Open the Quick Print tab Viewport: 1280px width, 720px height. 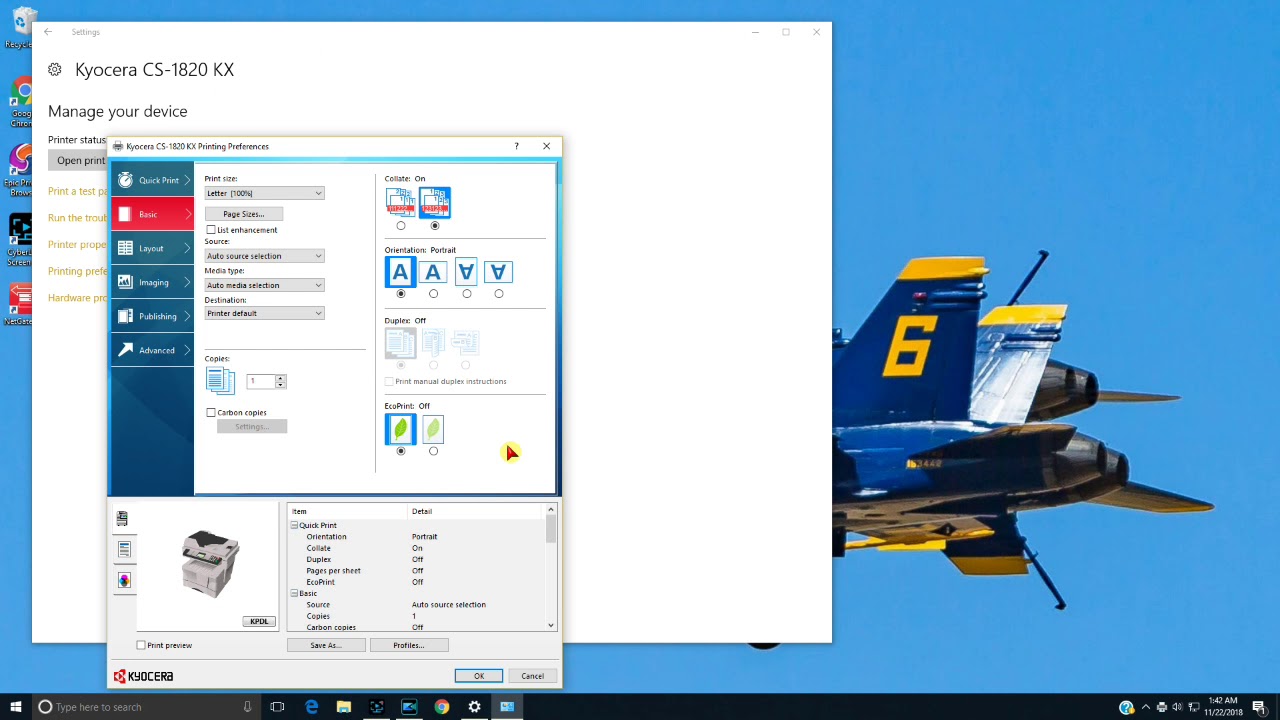pos(152,180)
